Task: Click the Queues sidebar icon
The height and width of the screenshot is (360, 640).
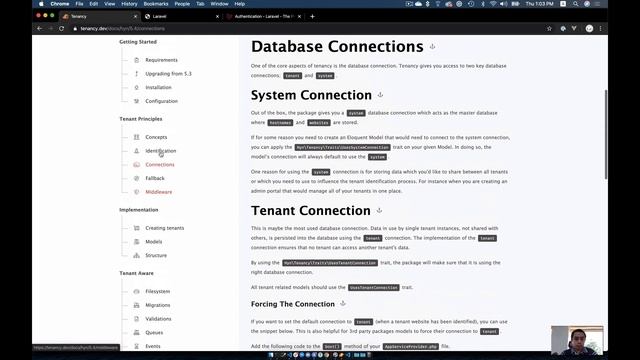Action: (136, 333)
